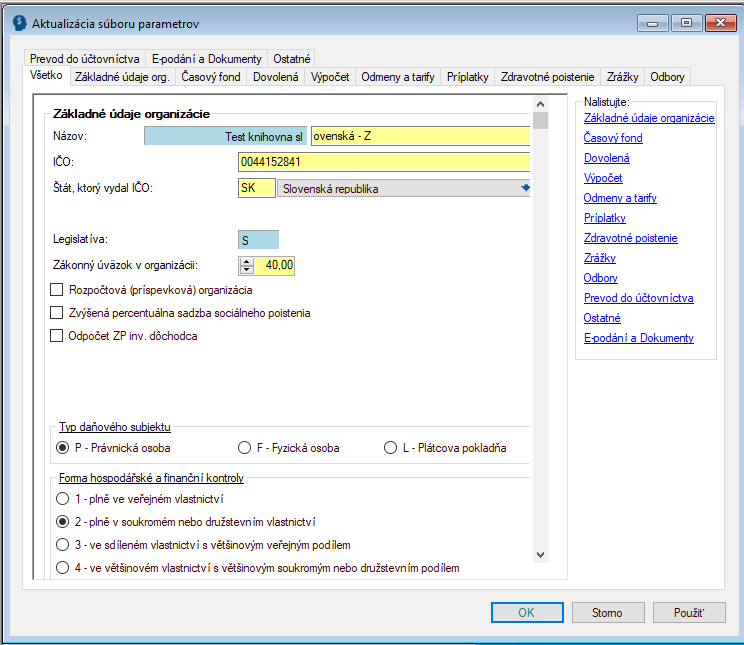Image resolution: width=744 pixels, height=645 pixels.
Task: Choose 4 - ve většinovém vlastnictví option
Action: pyautogui.click(x=63, y=568)
